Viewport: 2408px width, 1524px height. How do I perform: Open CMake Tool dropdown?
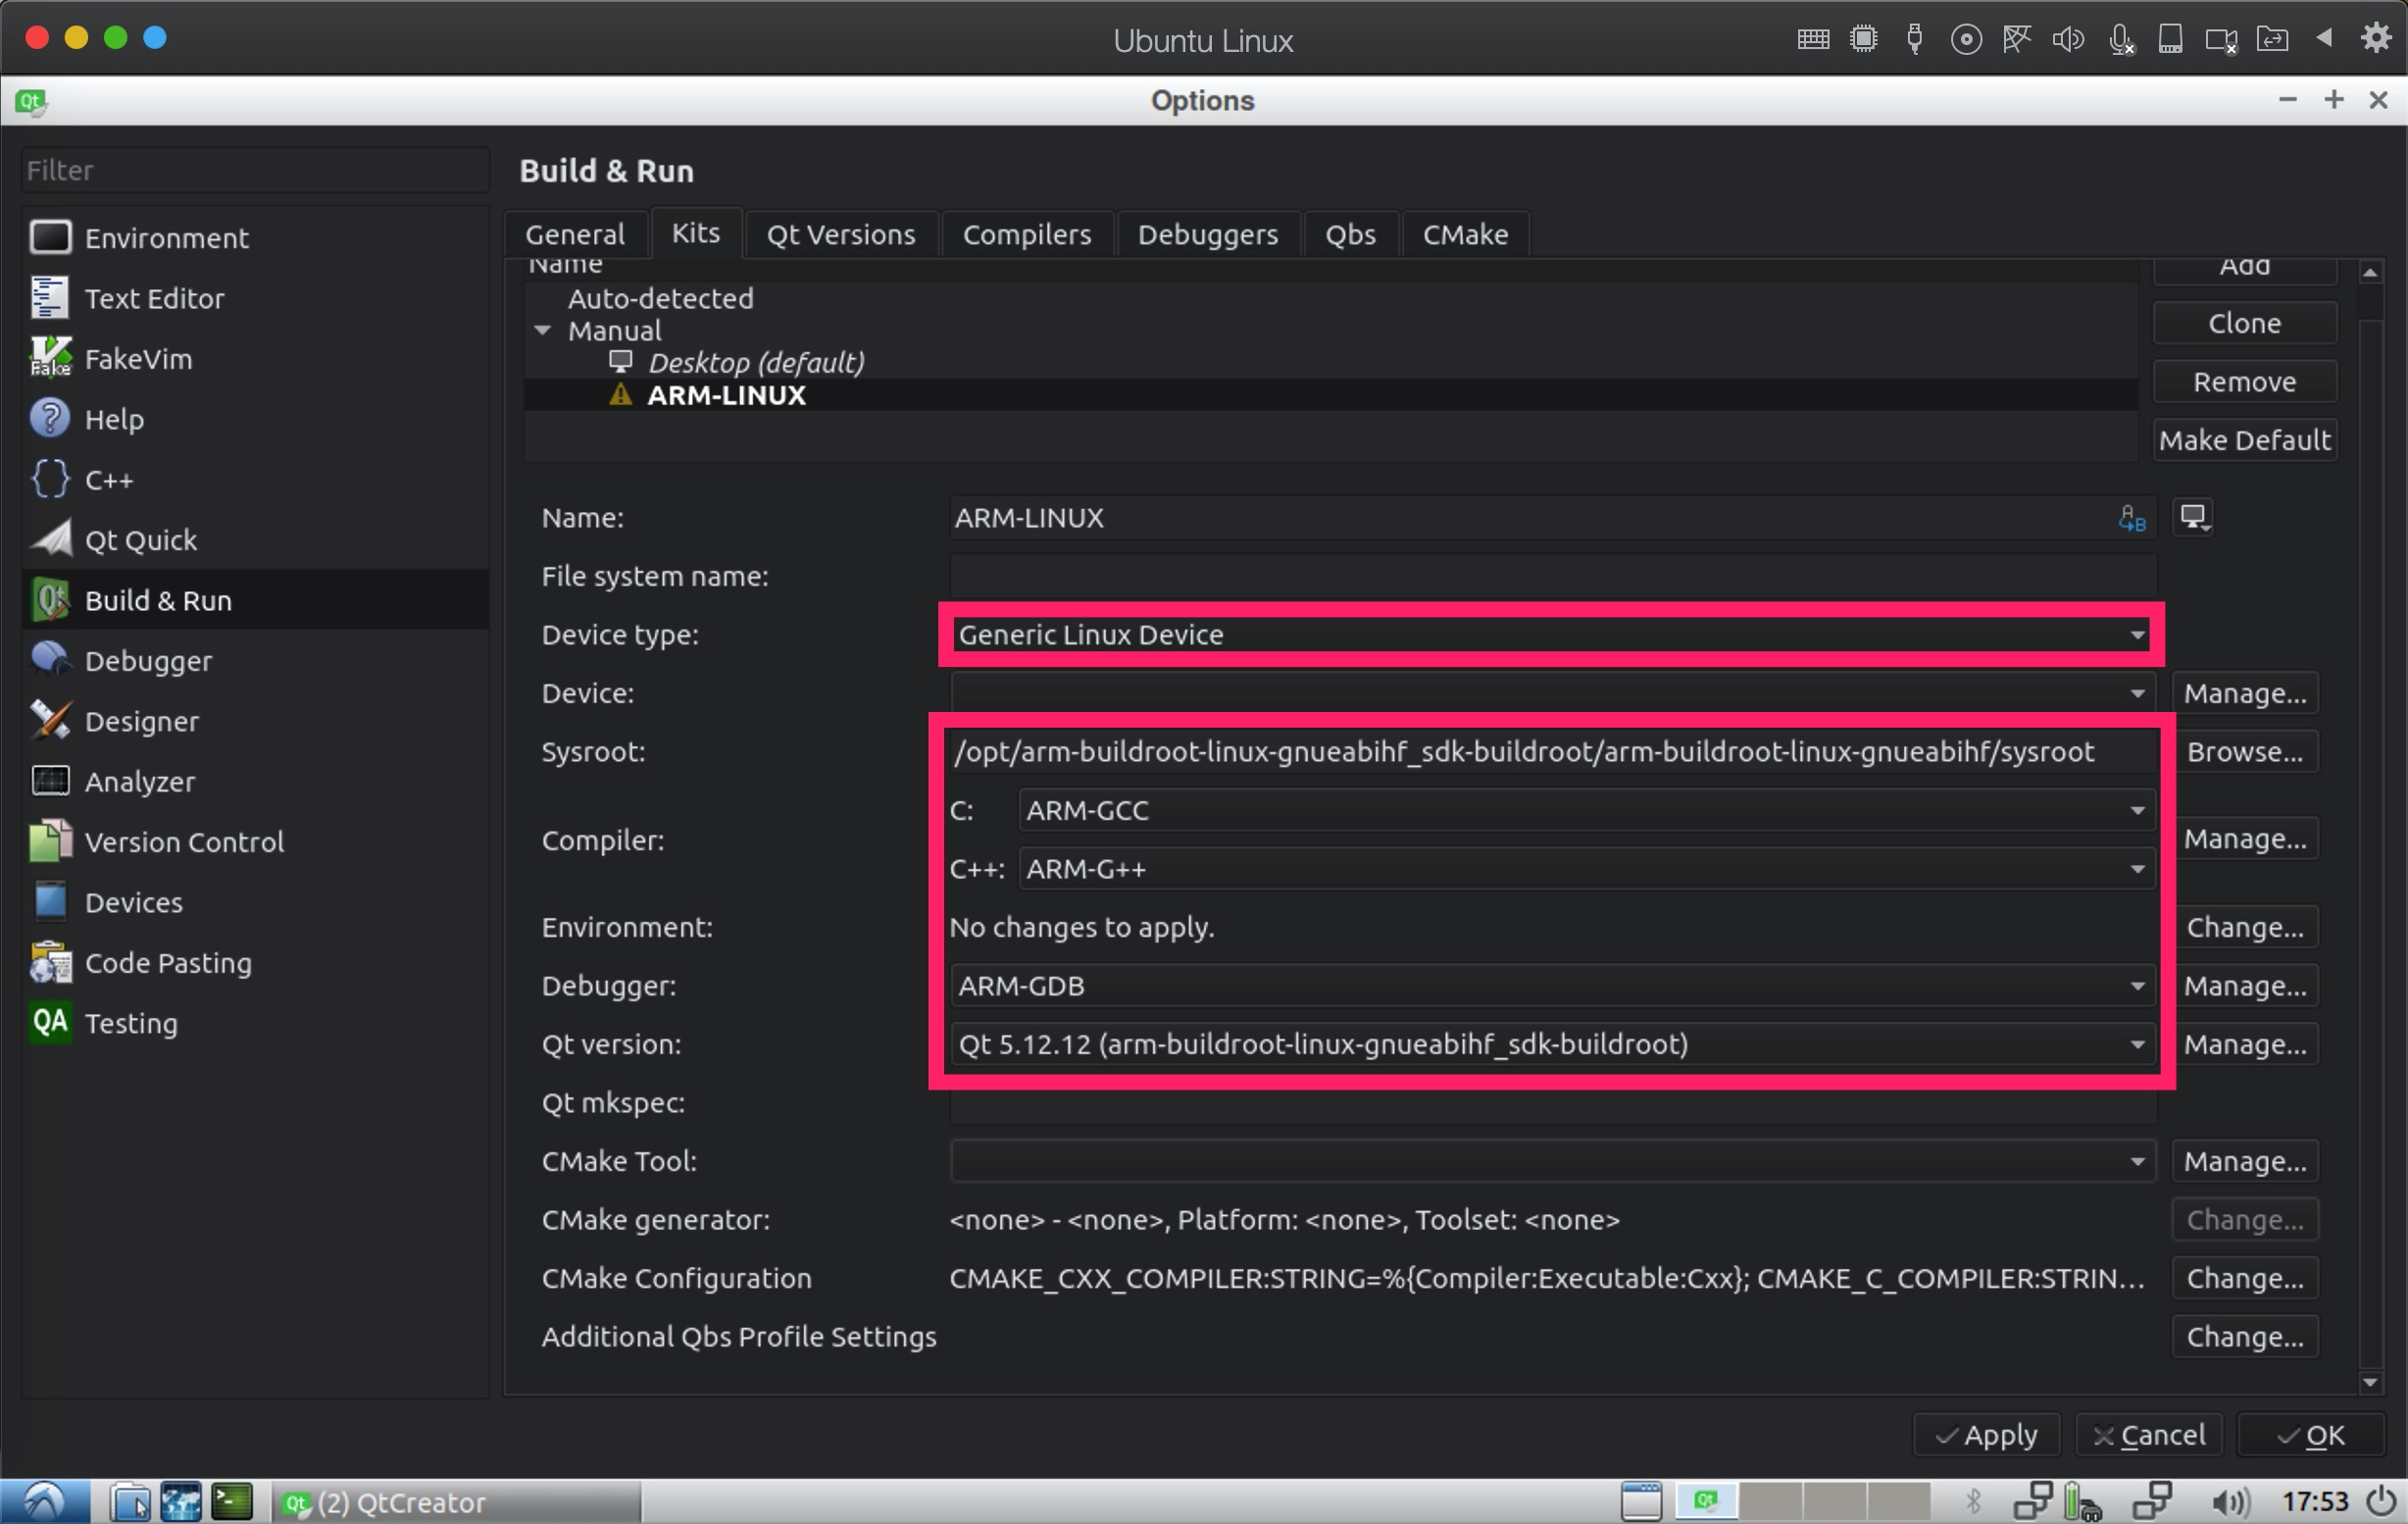pos(1552,1161)
